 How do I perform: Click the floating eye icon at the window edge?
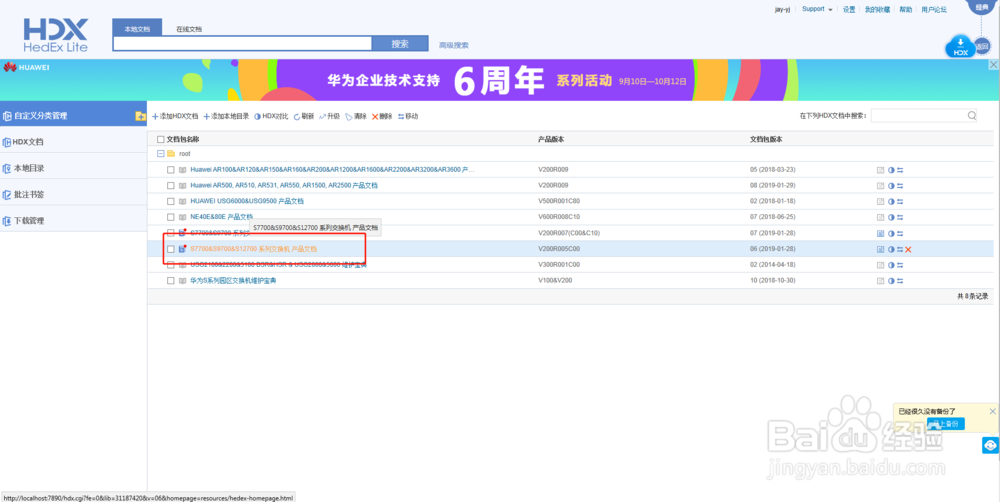(990, 445)
